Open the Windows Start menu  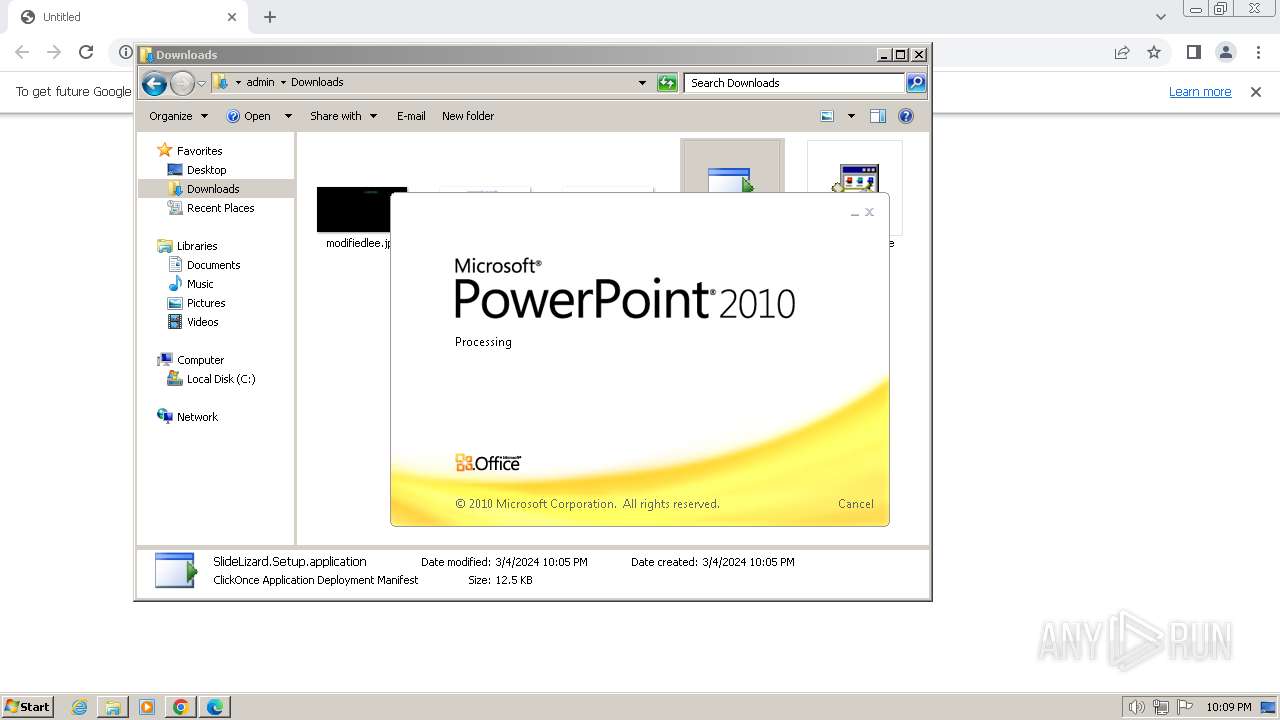point(28,707)
